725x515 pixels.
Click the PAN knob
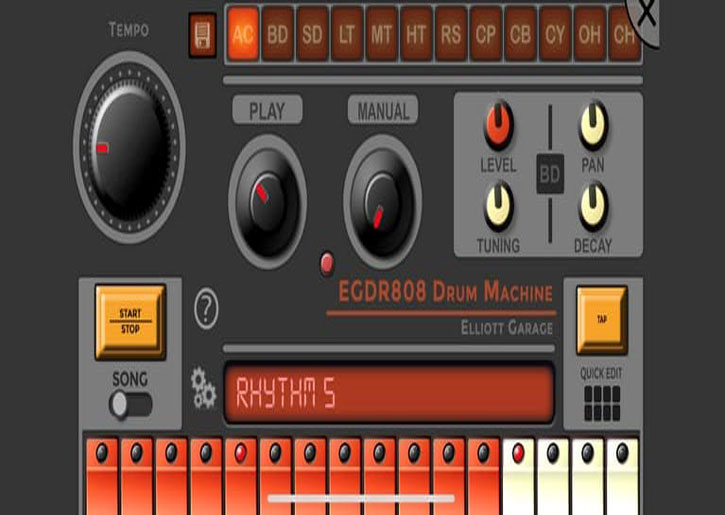click(593, 124)
